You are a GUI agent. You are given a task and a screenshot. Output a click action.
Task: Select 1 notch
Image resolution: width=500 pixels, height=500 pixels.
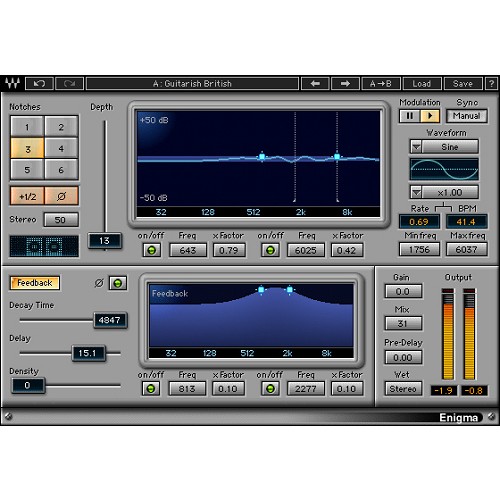coord(27,127)
